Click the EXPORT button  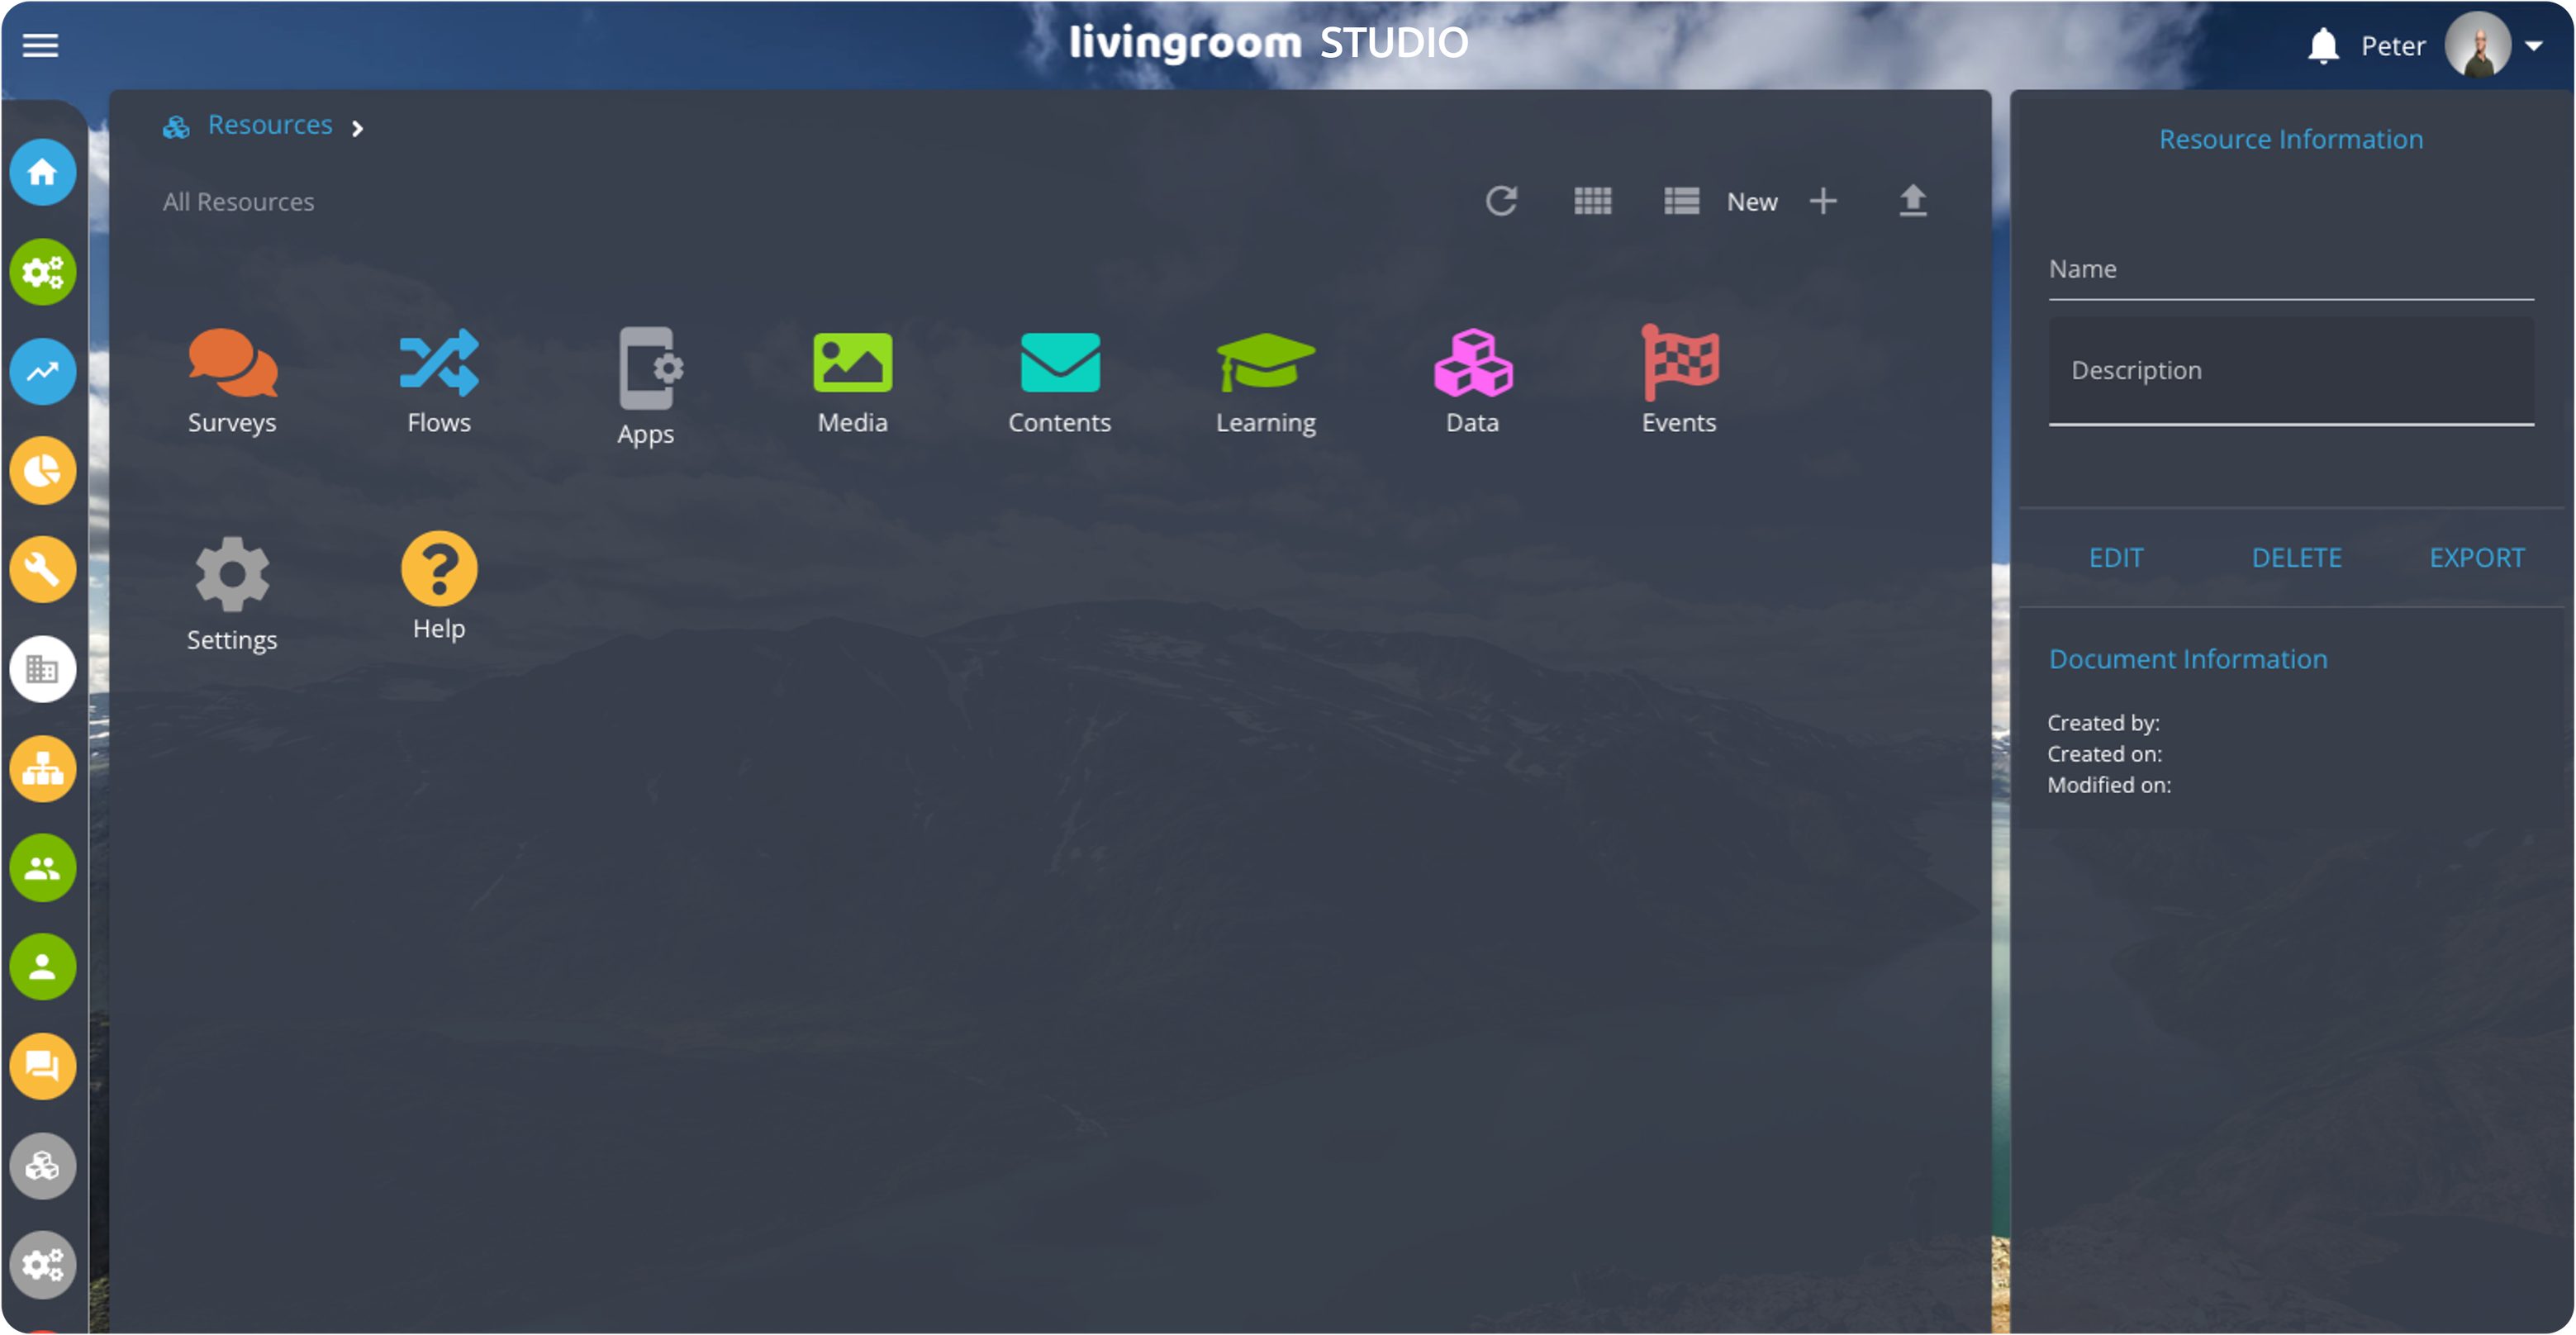(x=2478, y=558)
